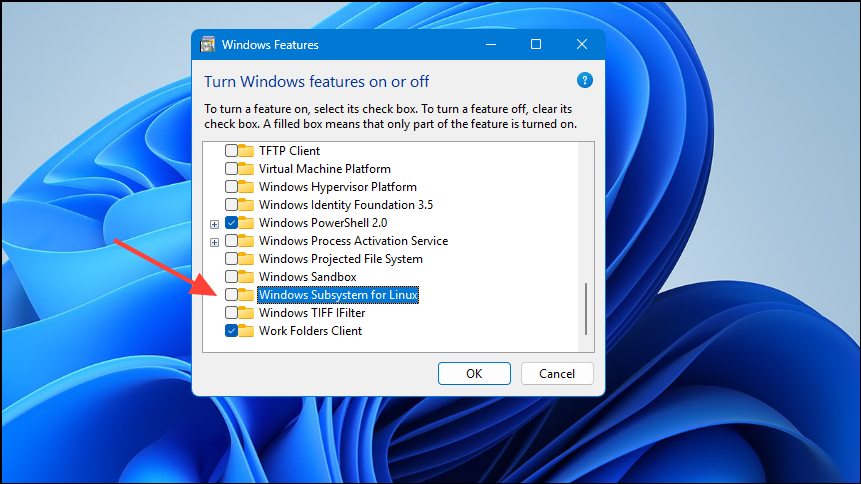This screenshot has height=484, width=861.
Task: Select Windows Process Activation Service label
Action: [354, 241]
